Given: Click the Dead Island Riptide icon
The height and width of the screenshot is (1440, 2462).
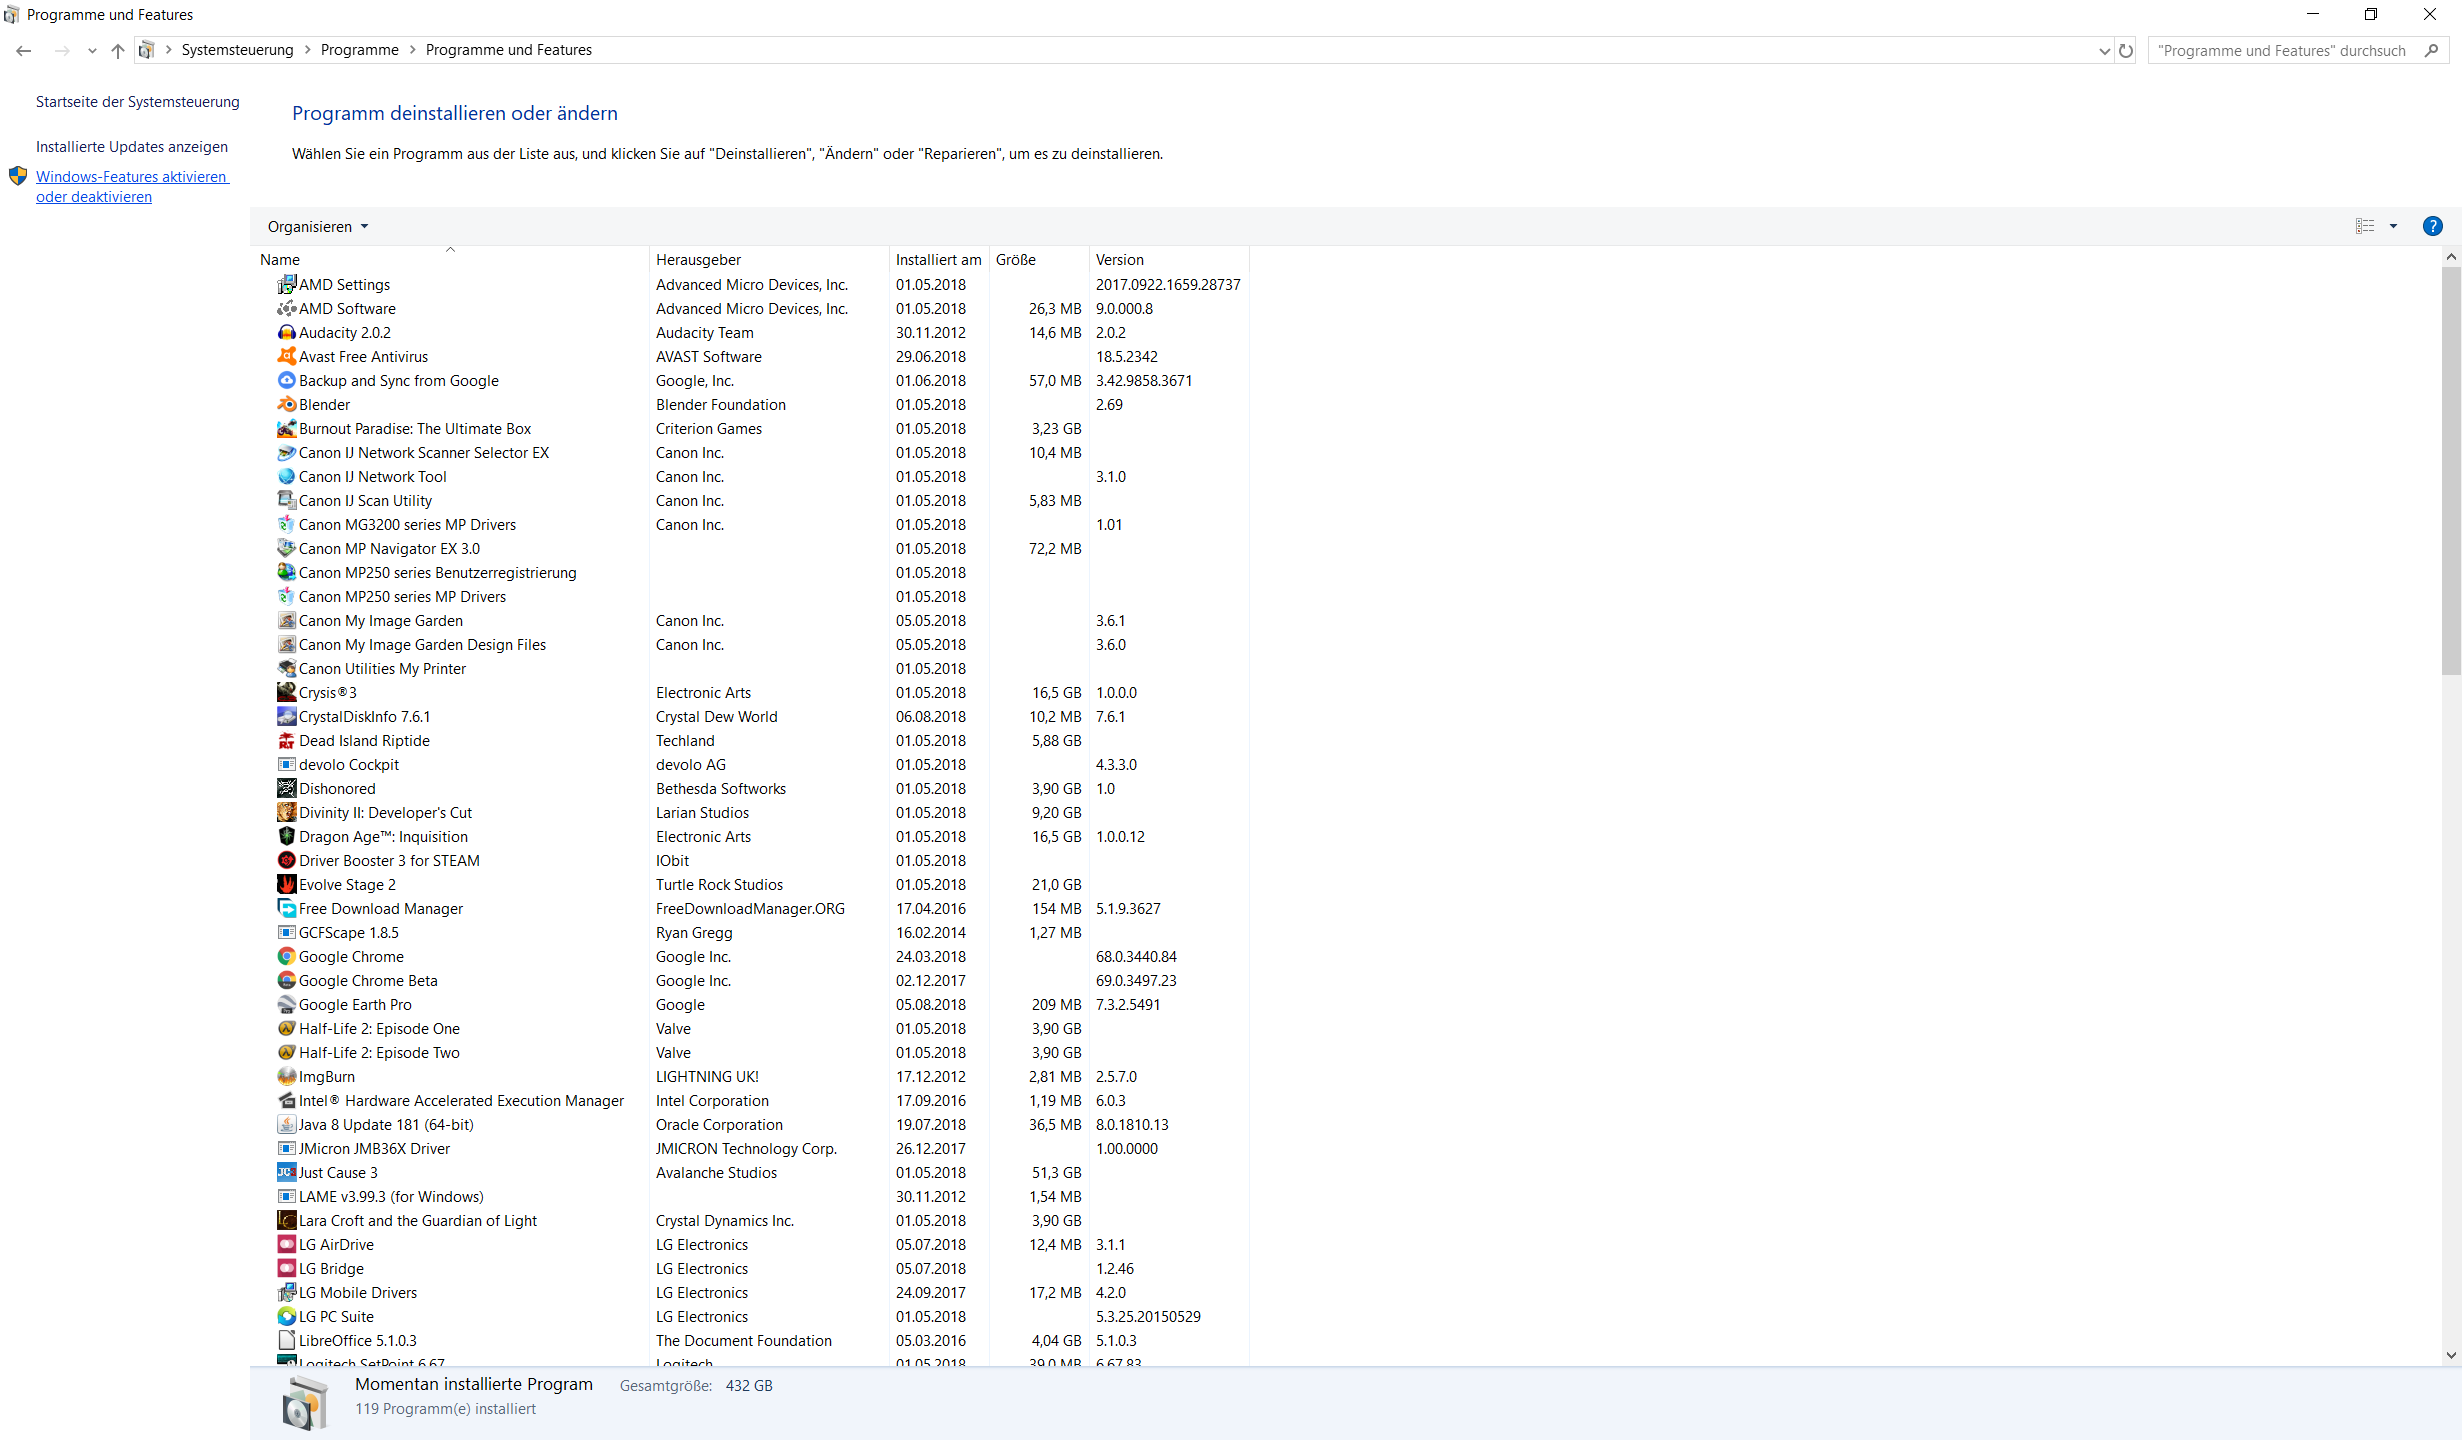Looking at the screenshot, I should click(286, 740).
